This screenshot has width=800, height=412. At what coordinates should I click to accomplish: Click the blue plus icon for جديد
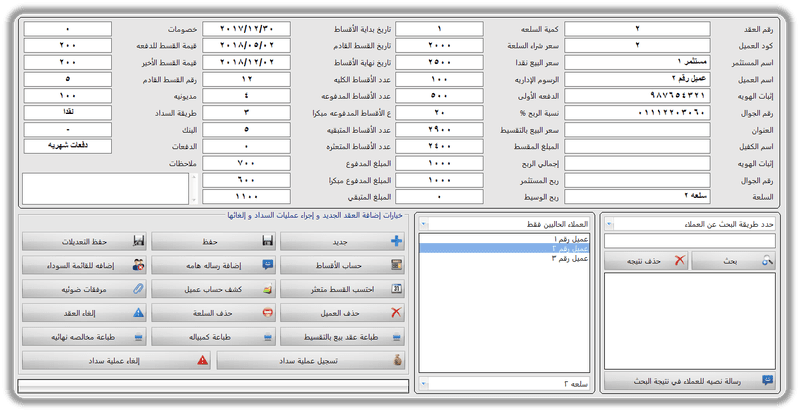[x=396, y=242]
